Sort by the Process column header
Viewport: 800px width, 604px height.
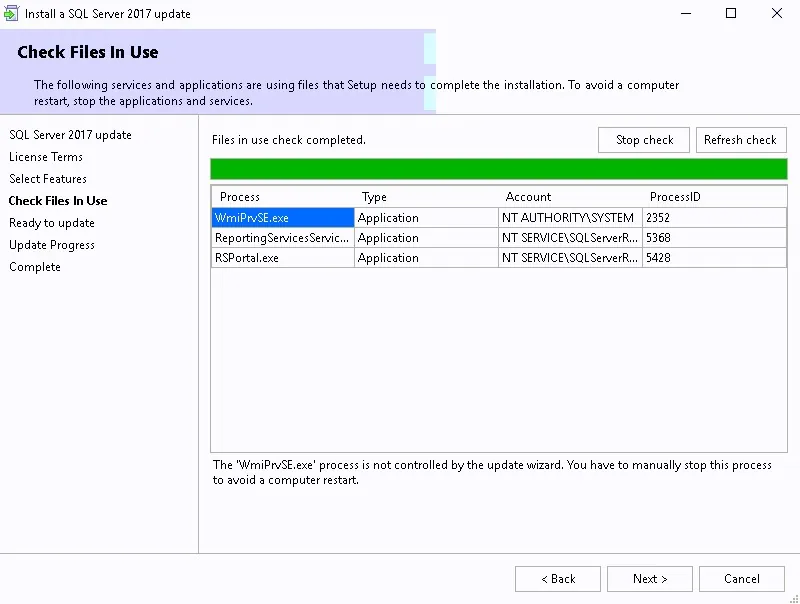[283, 197]
